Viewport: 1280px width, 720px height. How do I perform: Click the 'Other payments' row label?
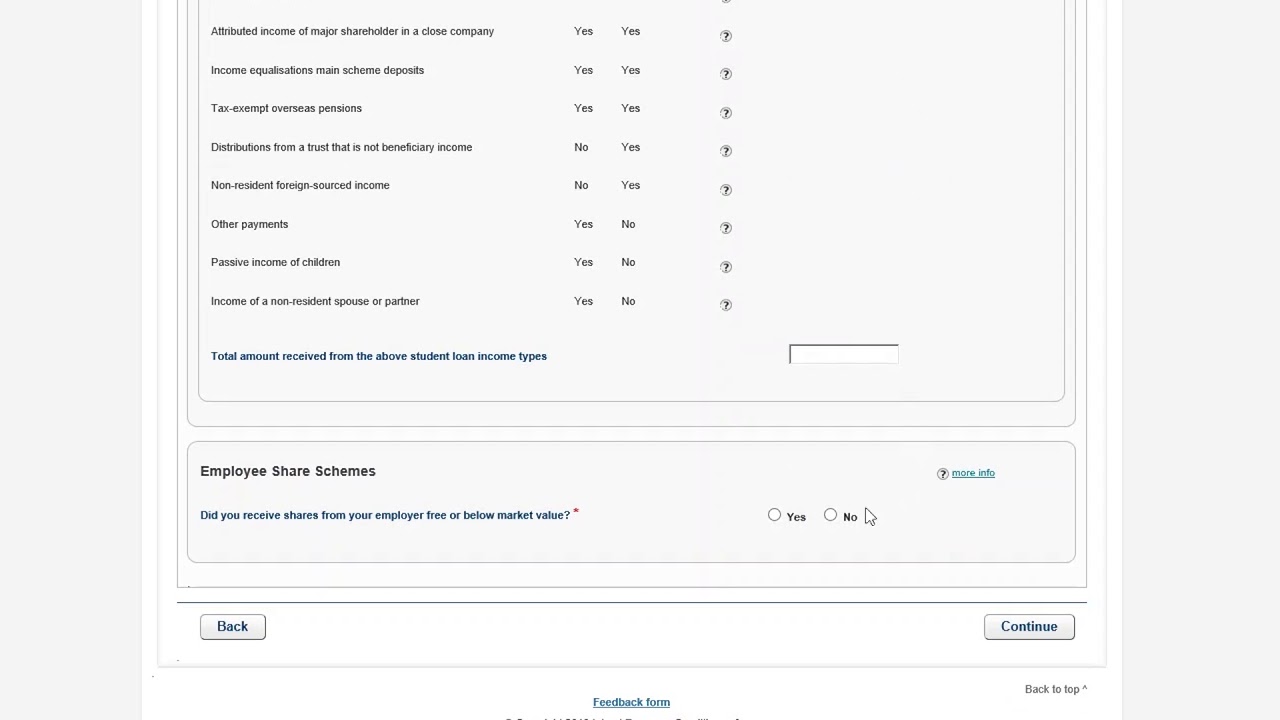[249, 224]
